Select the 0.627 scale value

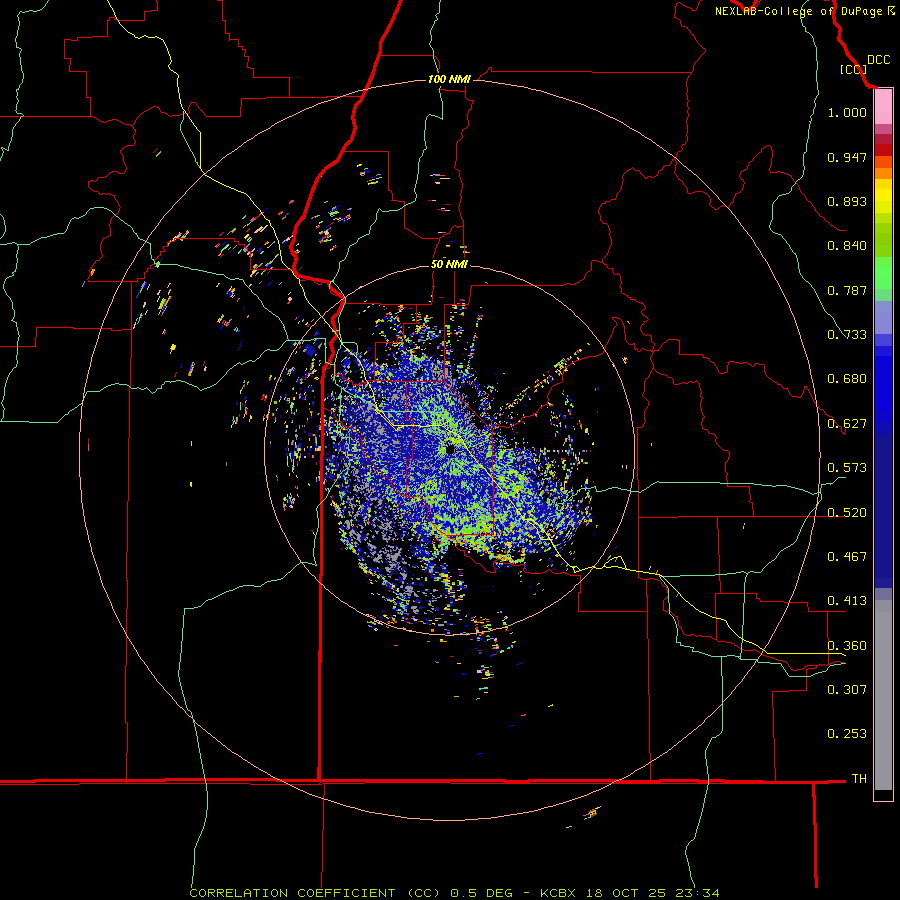coord(847,424)
